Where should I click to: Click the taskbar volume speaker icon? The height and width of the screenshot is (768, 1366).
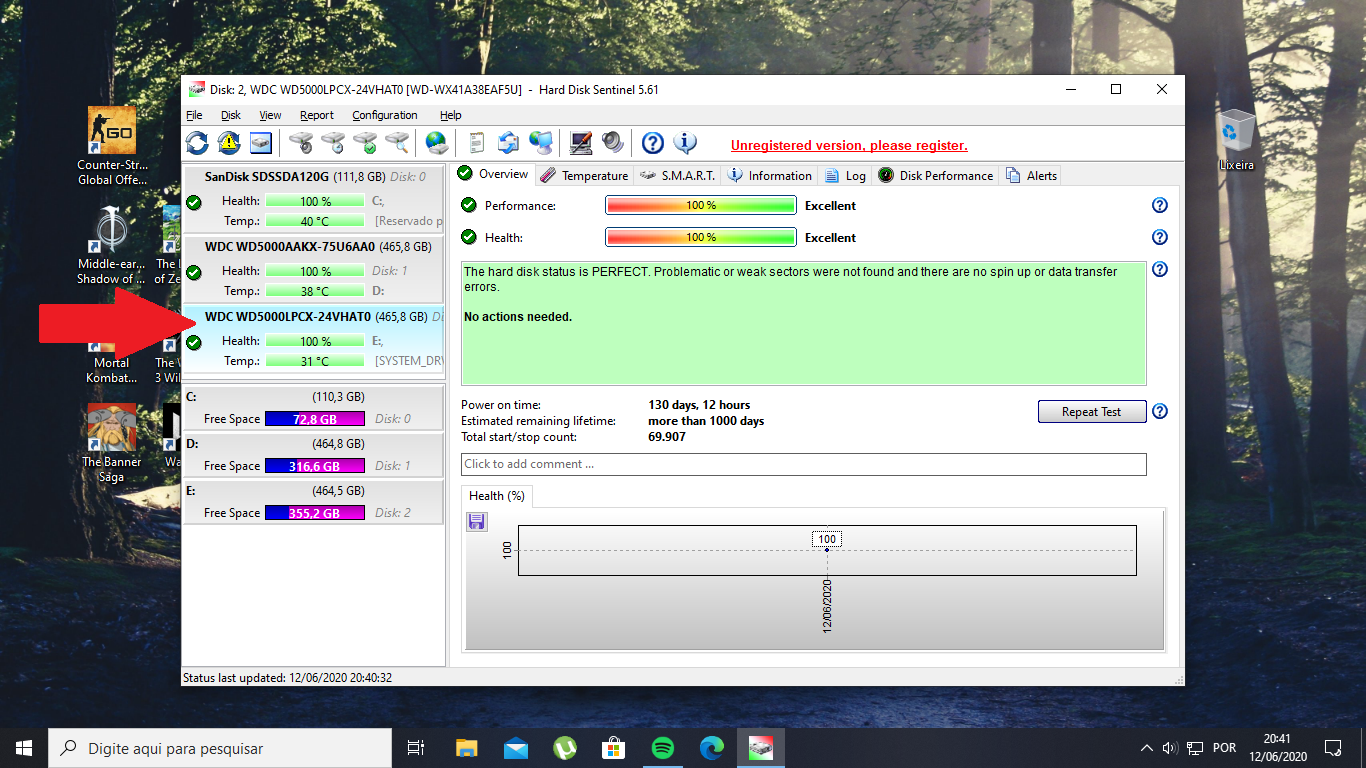(1170, 748)
